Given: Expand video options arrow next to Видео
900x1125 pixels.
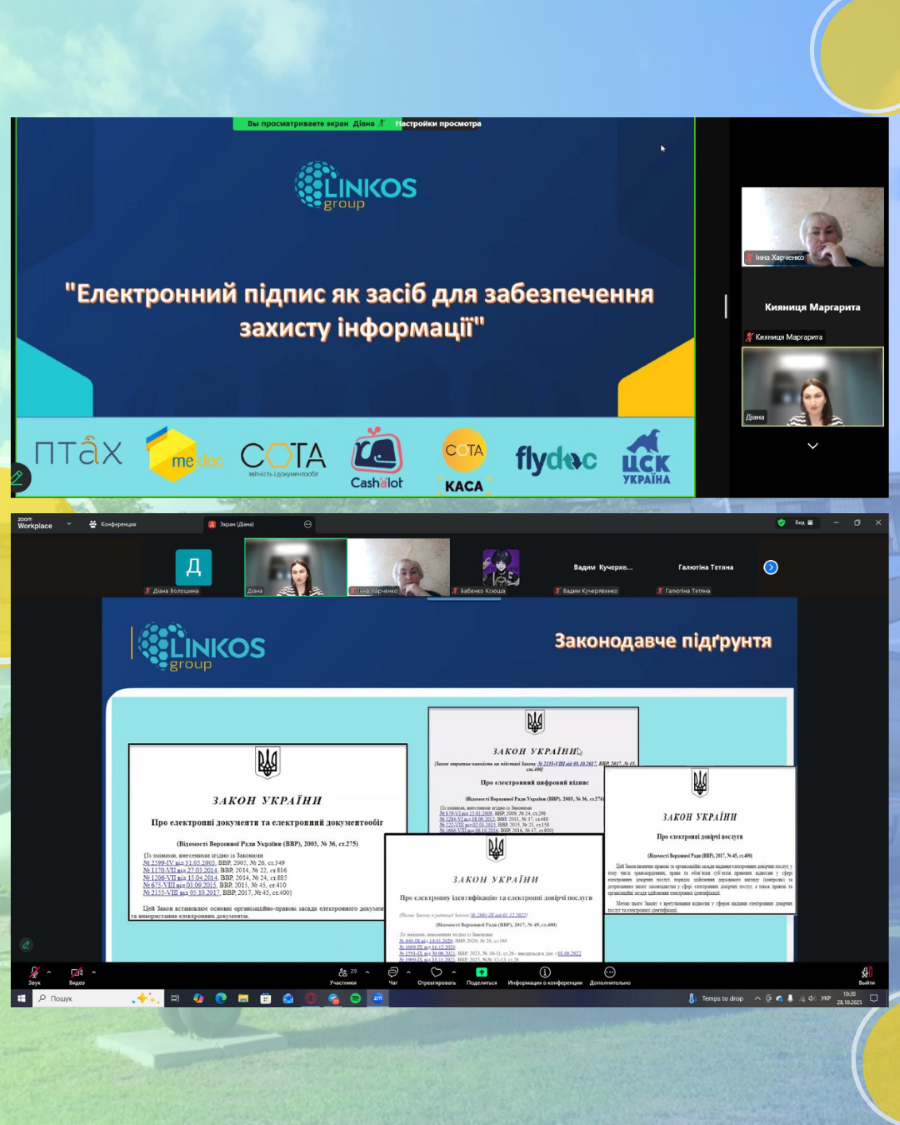Looking at the screenshot, I should pos(94,971).
